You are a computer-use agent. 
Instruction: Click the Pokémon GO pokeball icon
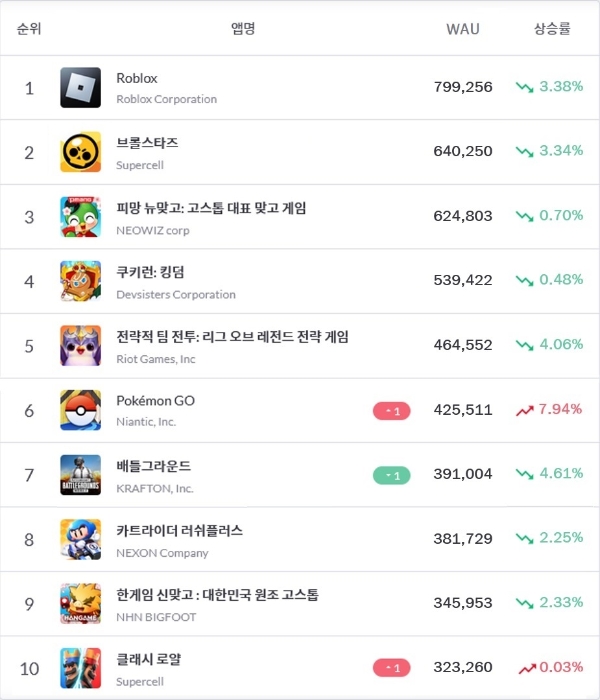(x=80, y=410)
